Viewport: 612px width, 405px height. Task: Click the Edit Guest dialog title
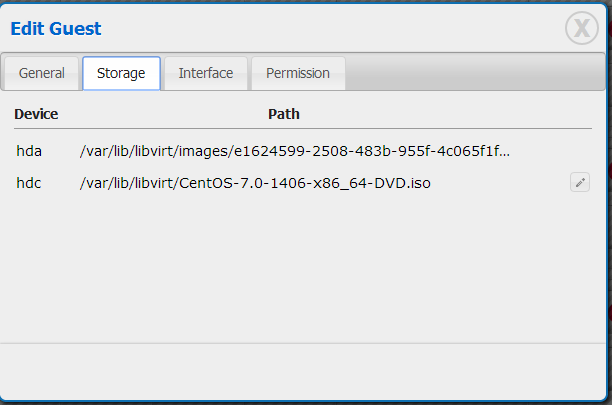[56, 29]
